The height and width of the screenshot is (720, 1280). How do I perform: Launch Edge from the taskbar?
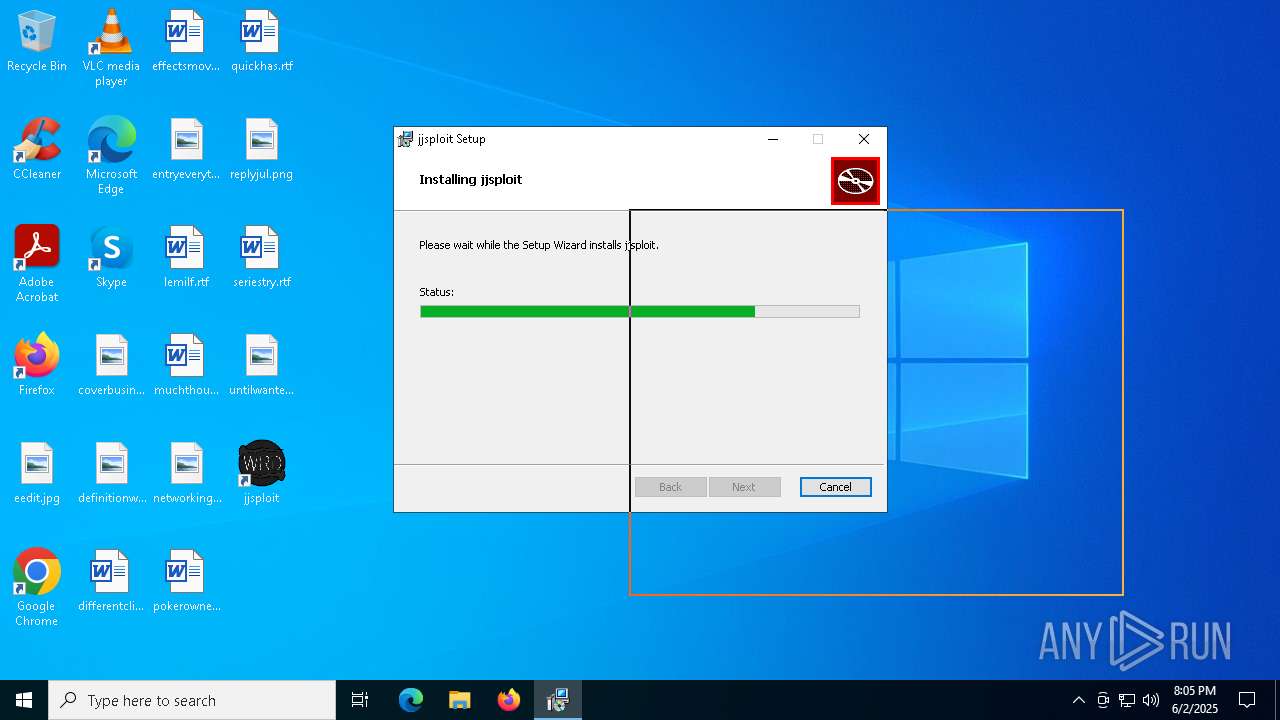[x=411, y=700]
